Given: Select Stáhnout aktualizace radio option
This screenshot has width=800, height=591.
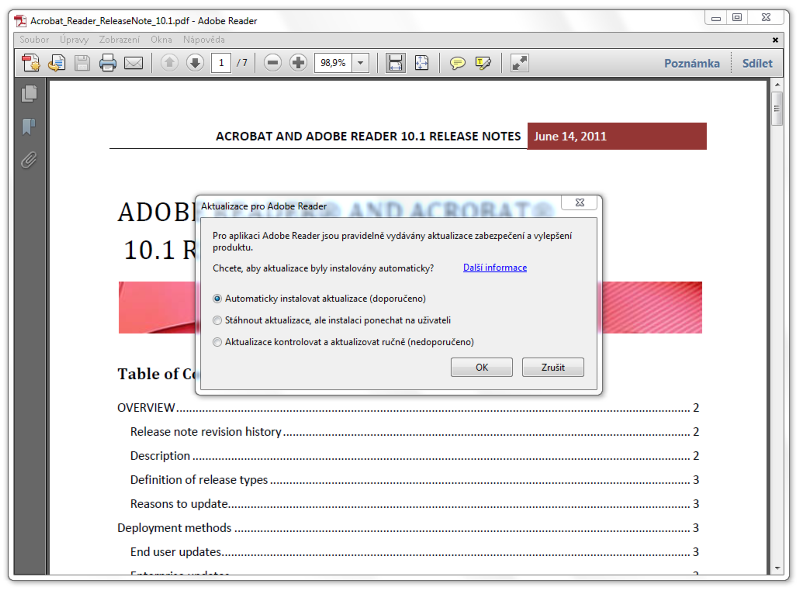Looking at the screenshot, I should click(217, 320).
